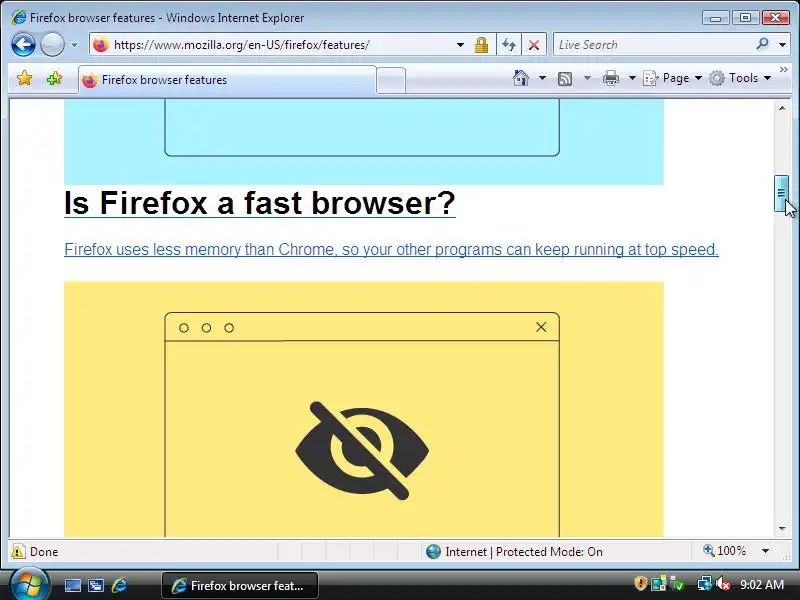The width and height of the screenshot is (800, 600).
Task: Click the 9:02 AM clock
Action: [x=762, y=585]
